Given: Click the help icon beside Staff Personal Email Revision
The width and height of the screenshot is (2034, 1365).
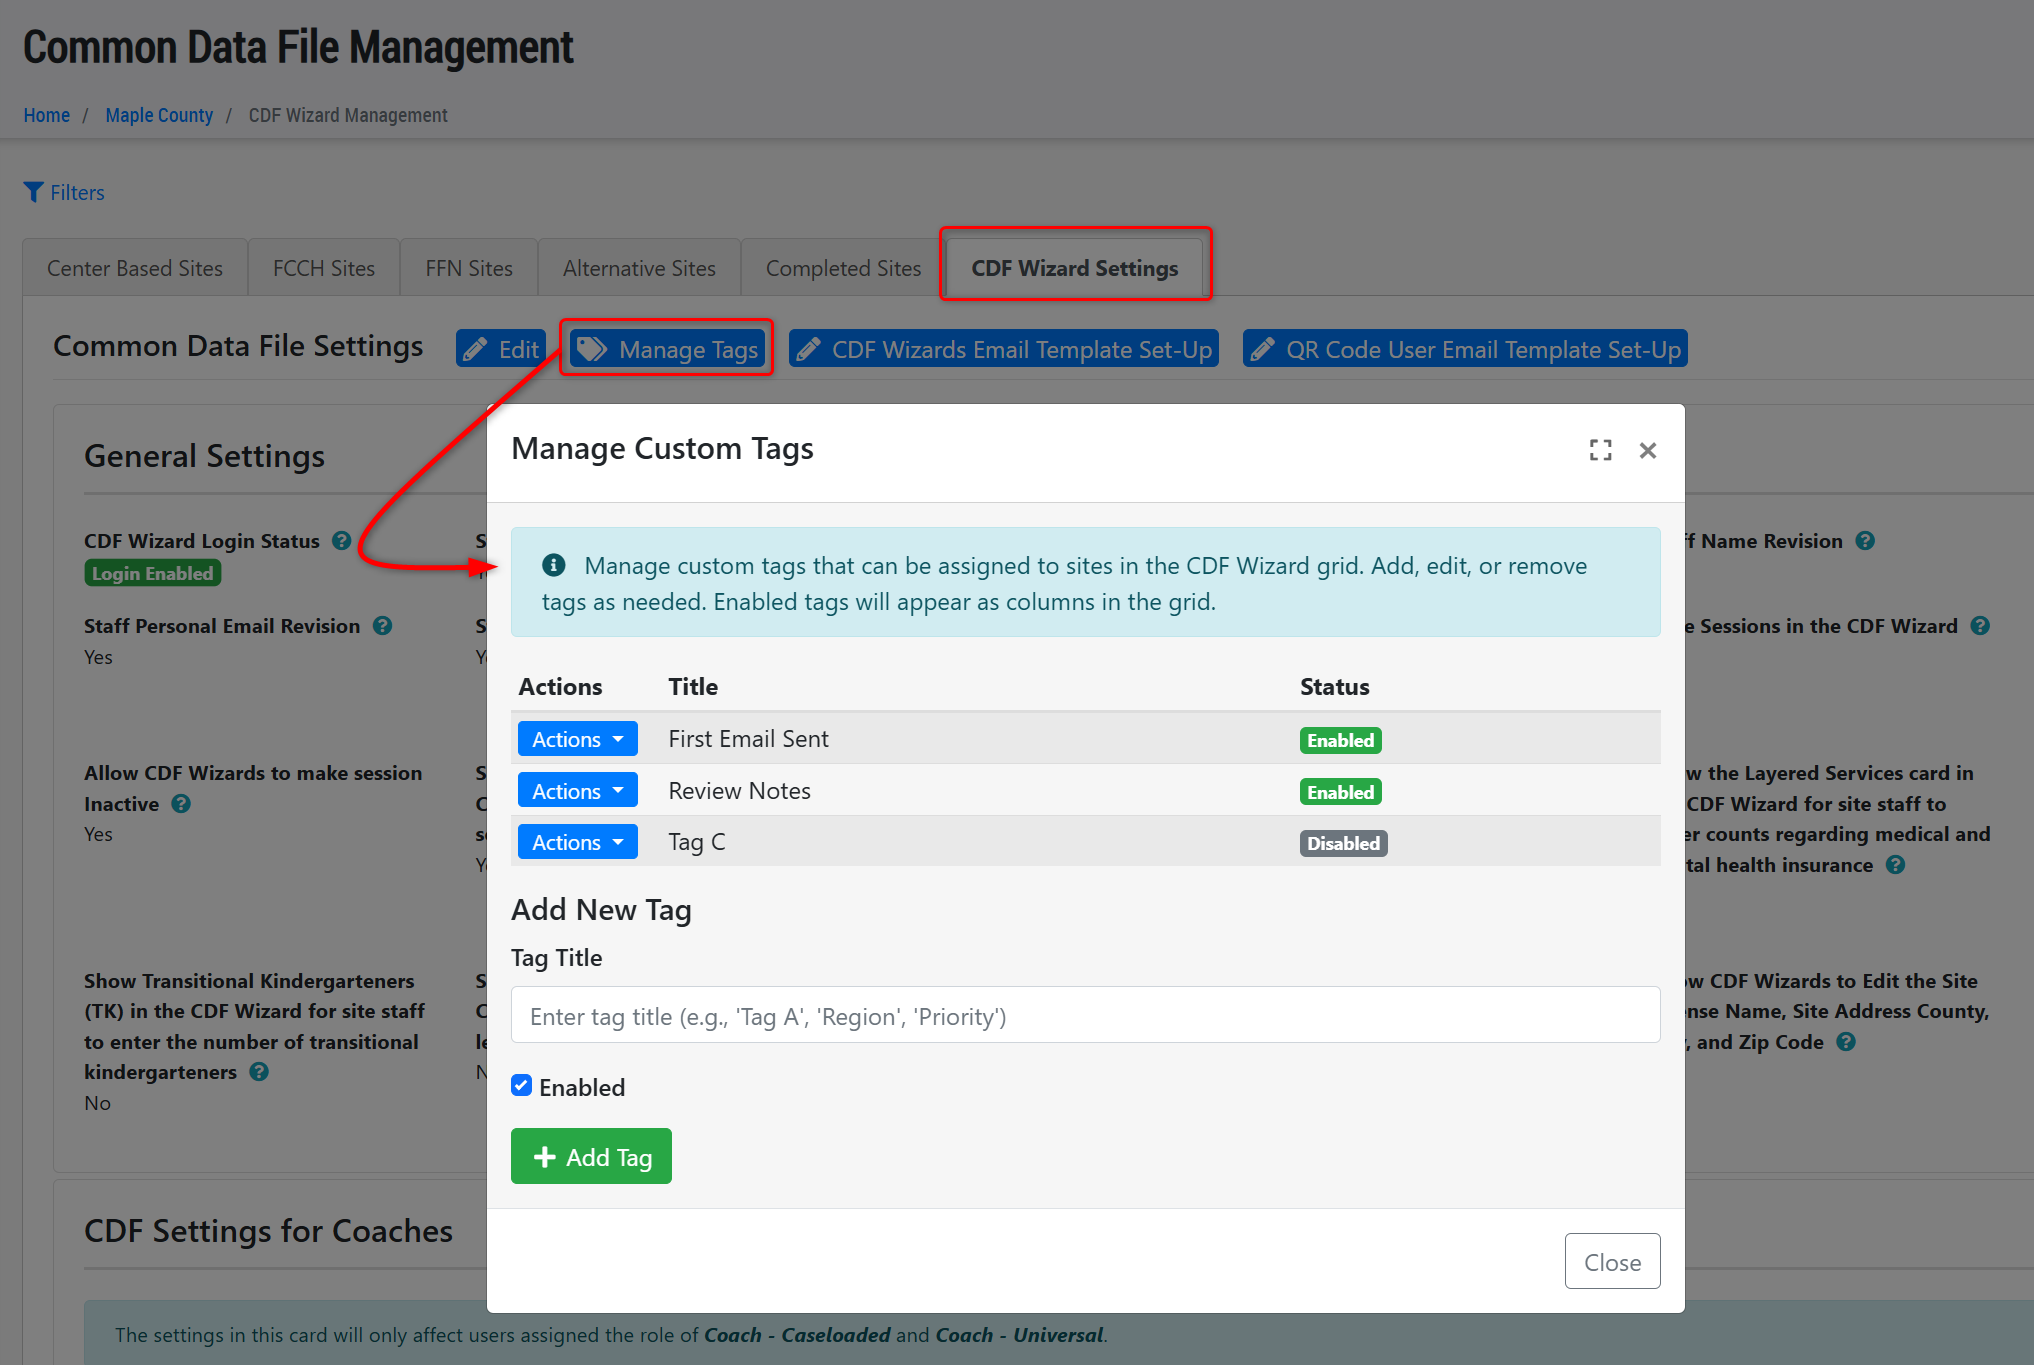Looking at the screenshot, I should (383, 626).
